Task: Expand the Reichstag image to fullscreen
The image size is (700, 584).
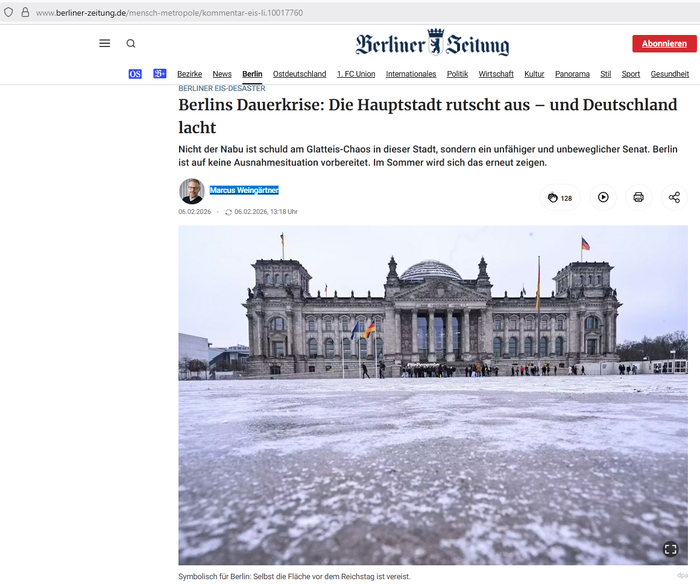Action: pos(670,549)
